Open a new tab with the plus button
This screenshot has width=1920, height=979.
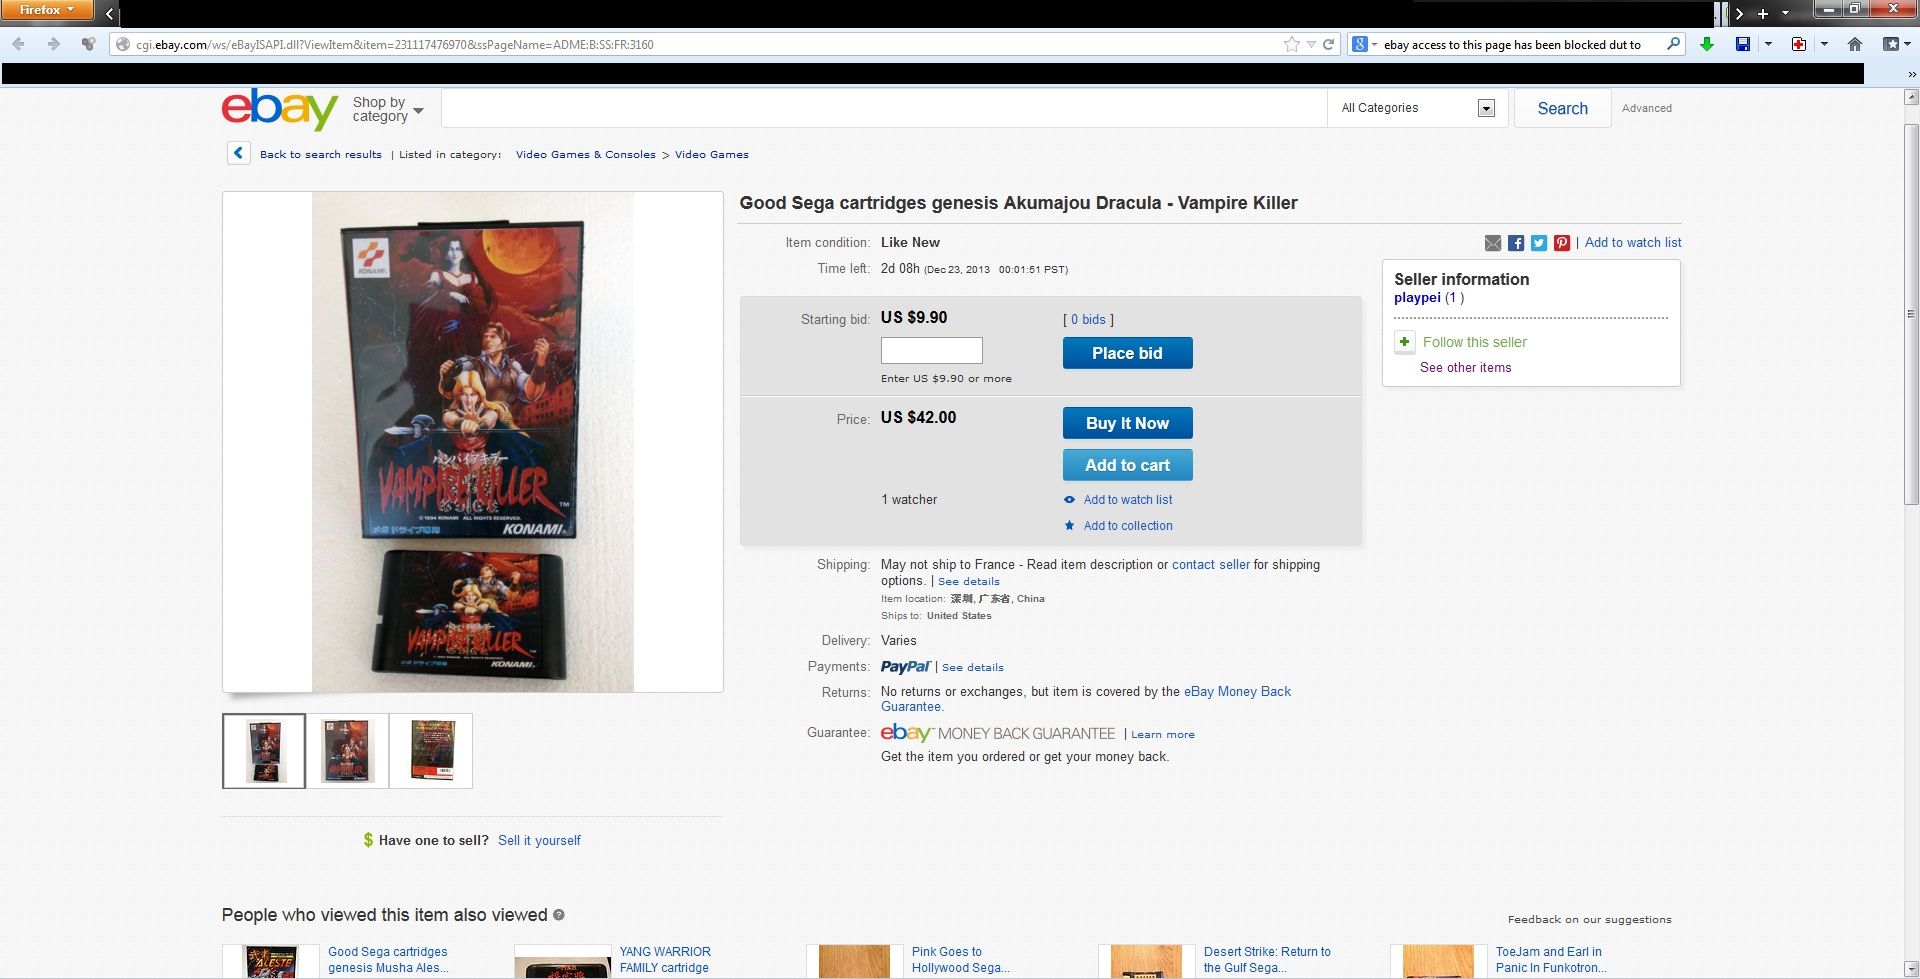click(1763, 13)
